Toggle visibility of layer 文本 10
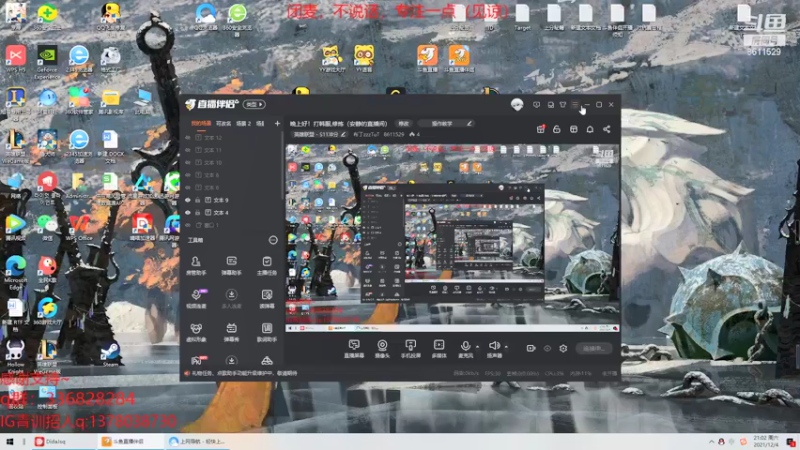 click(188, 163)
